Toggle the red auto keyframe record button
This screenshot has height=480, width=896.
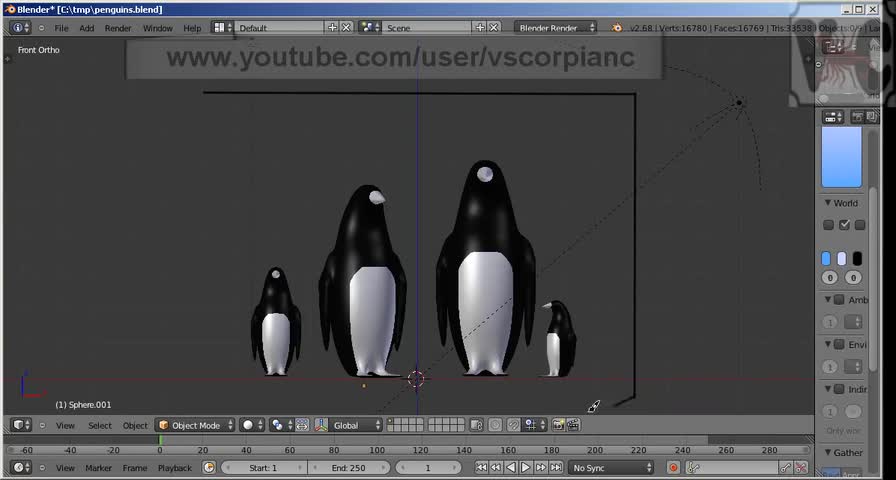[x=674, y=467]
